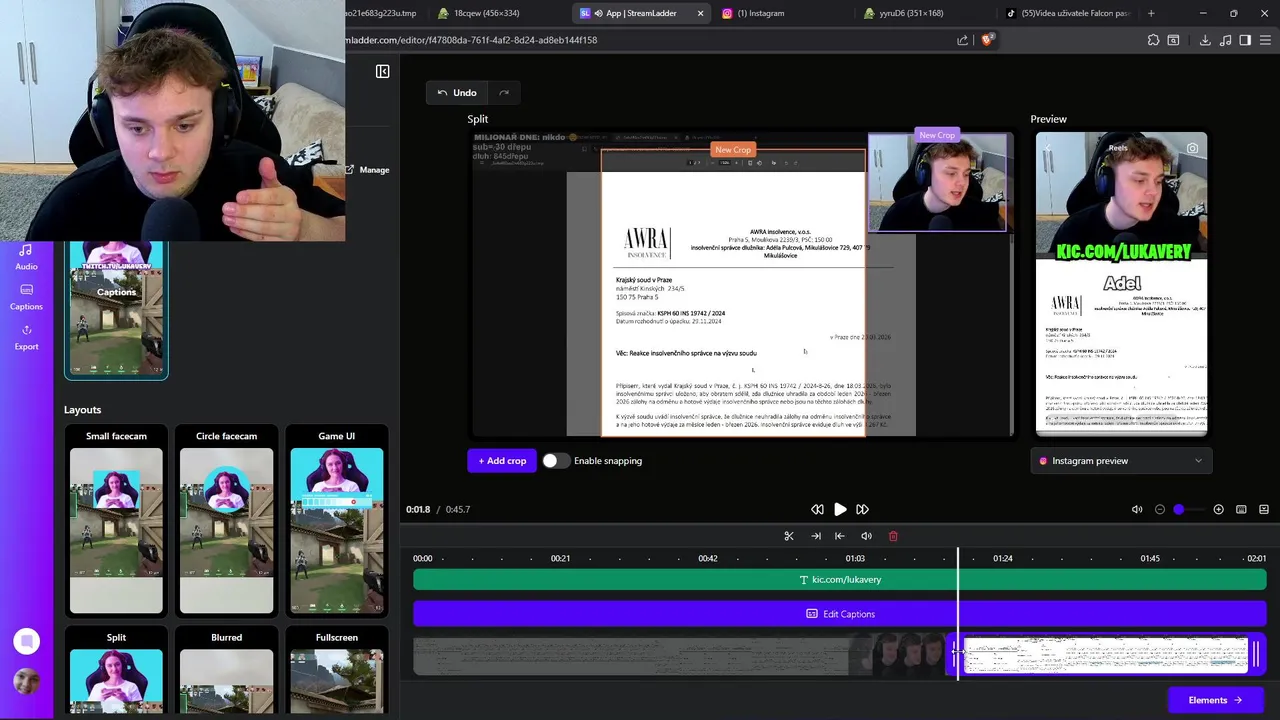Image resolution: width=1280 pixels, height=720 pixels.
Task: Select the Circle facecam layout
Action: click(x=226, y=521)
